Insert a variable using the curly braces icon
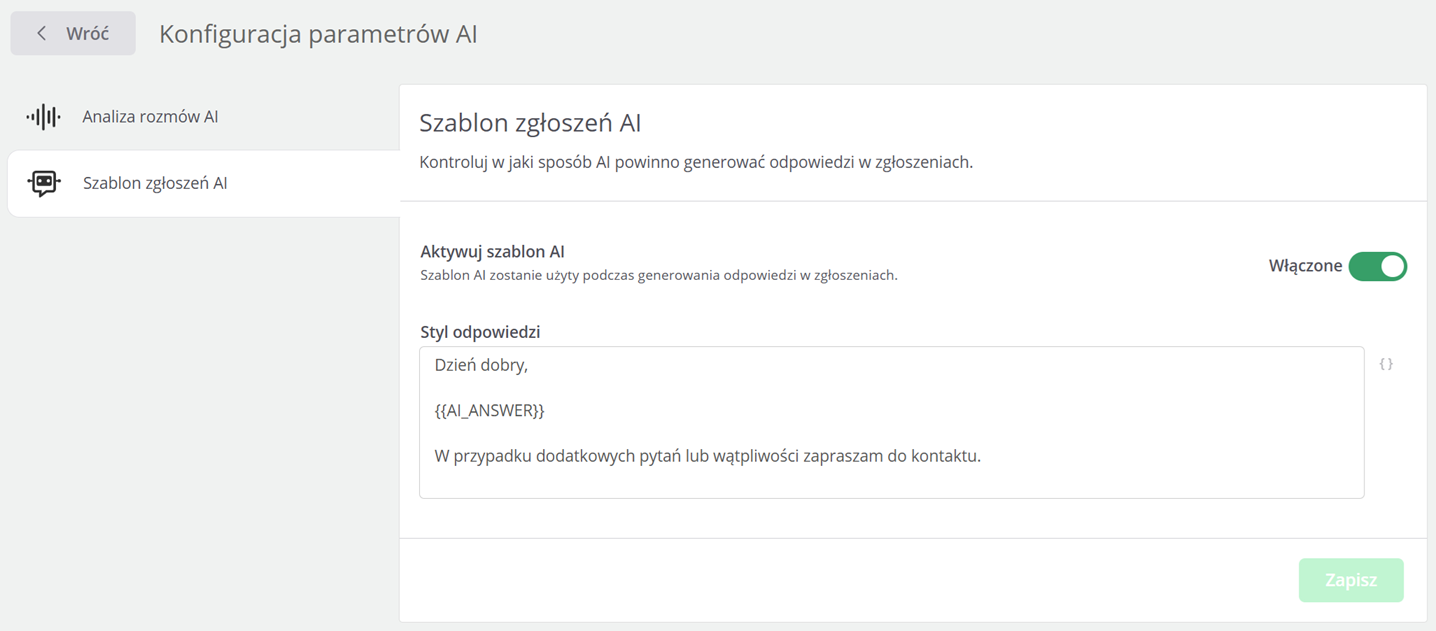Image resolution: width=1436 pixels, height=631 pixels. [x=1386, y=364]
